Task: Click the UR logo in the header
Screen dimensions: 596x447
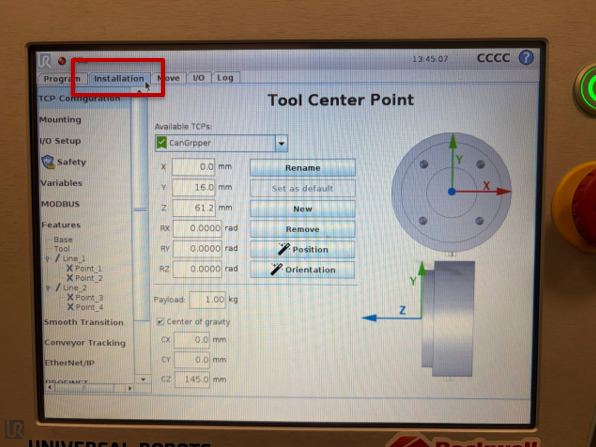Action: (x=45, y=61)
